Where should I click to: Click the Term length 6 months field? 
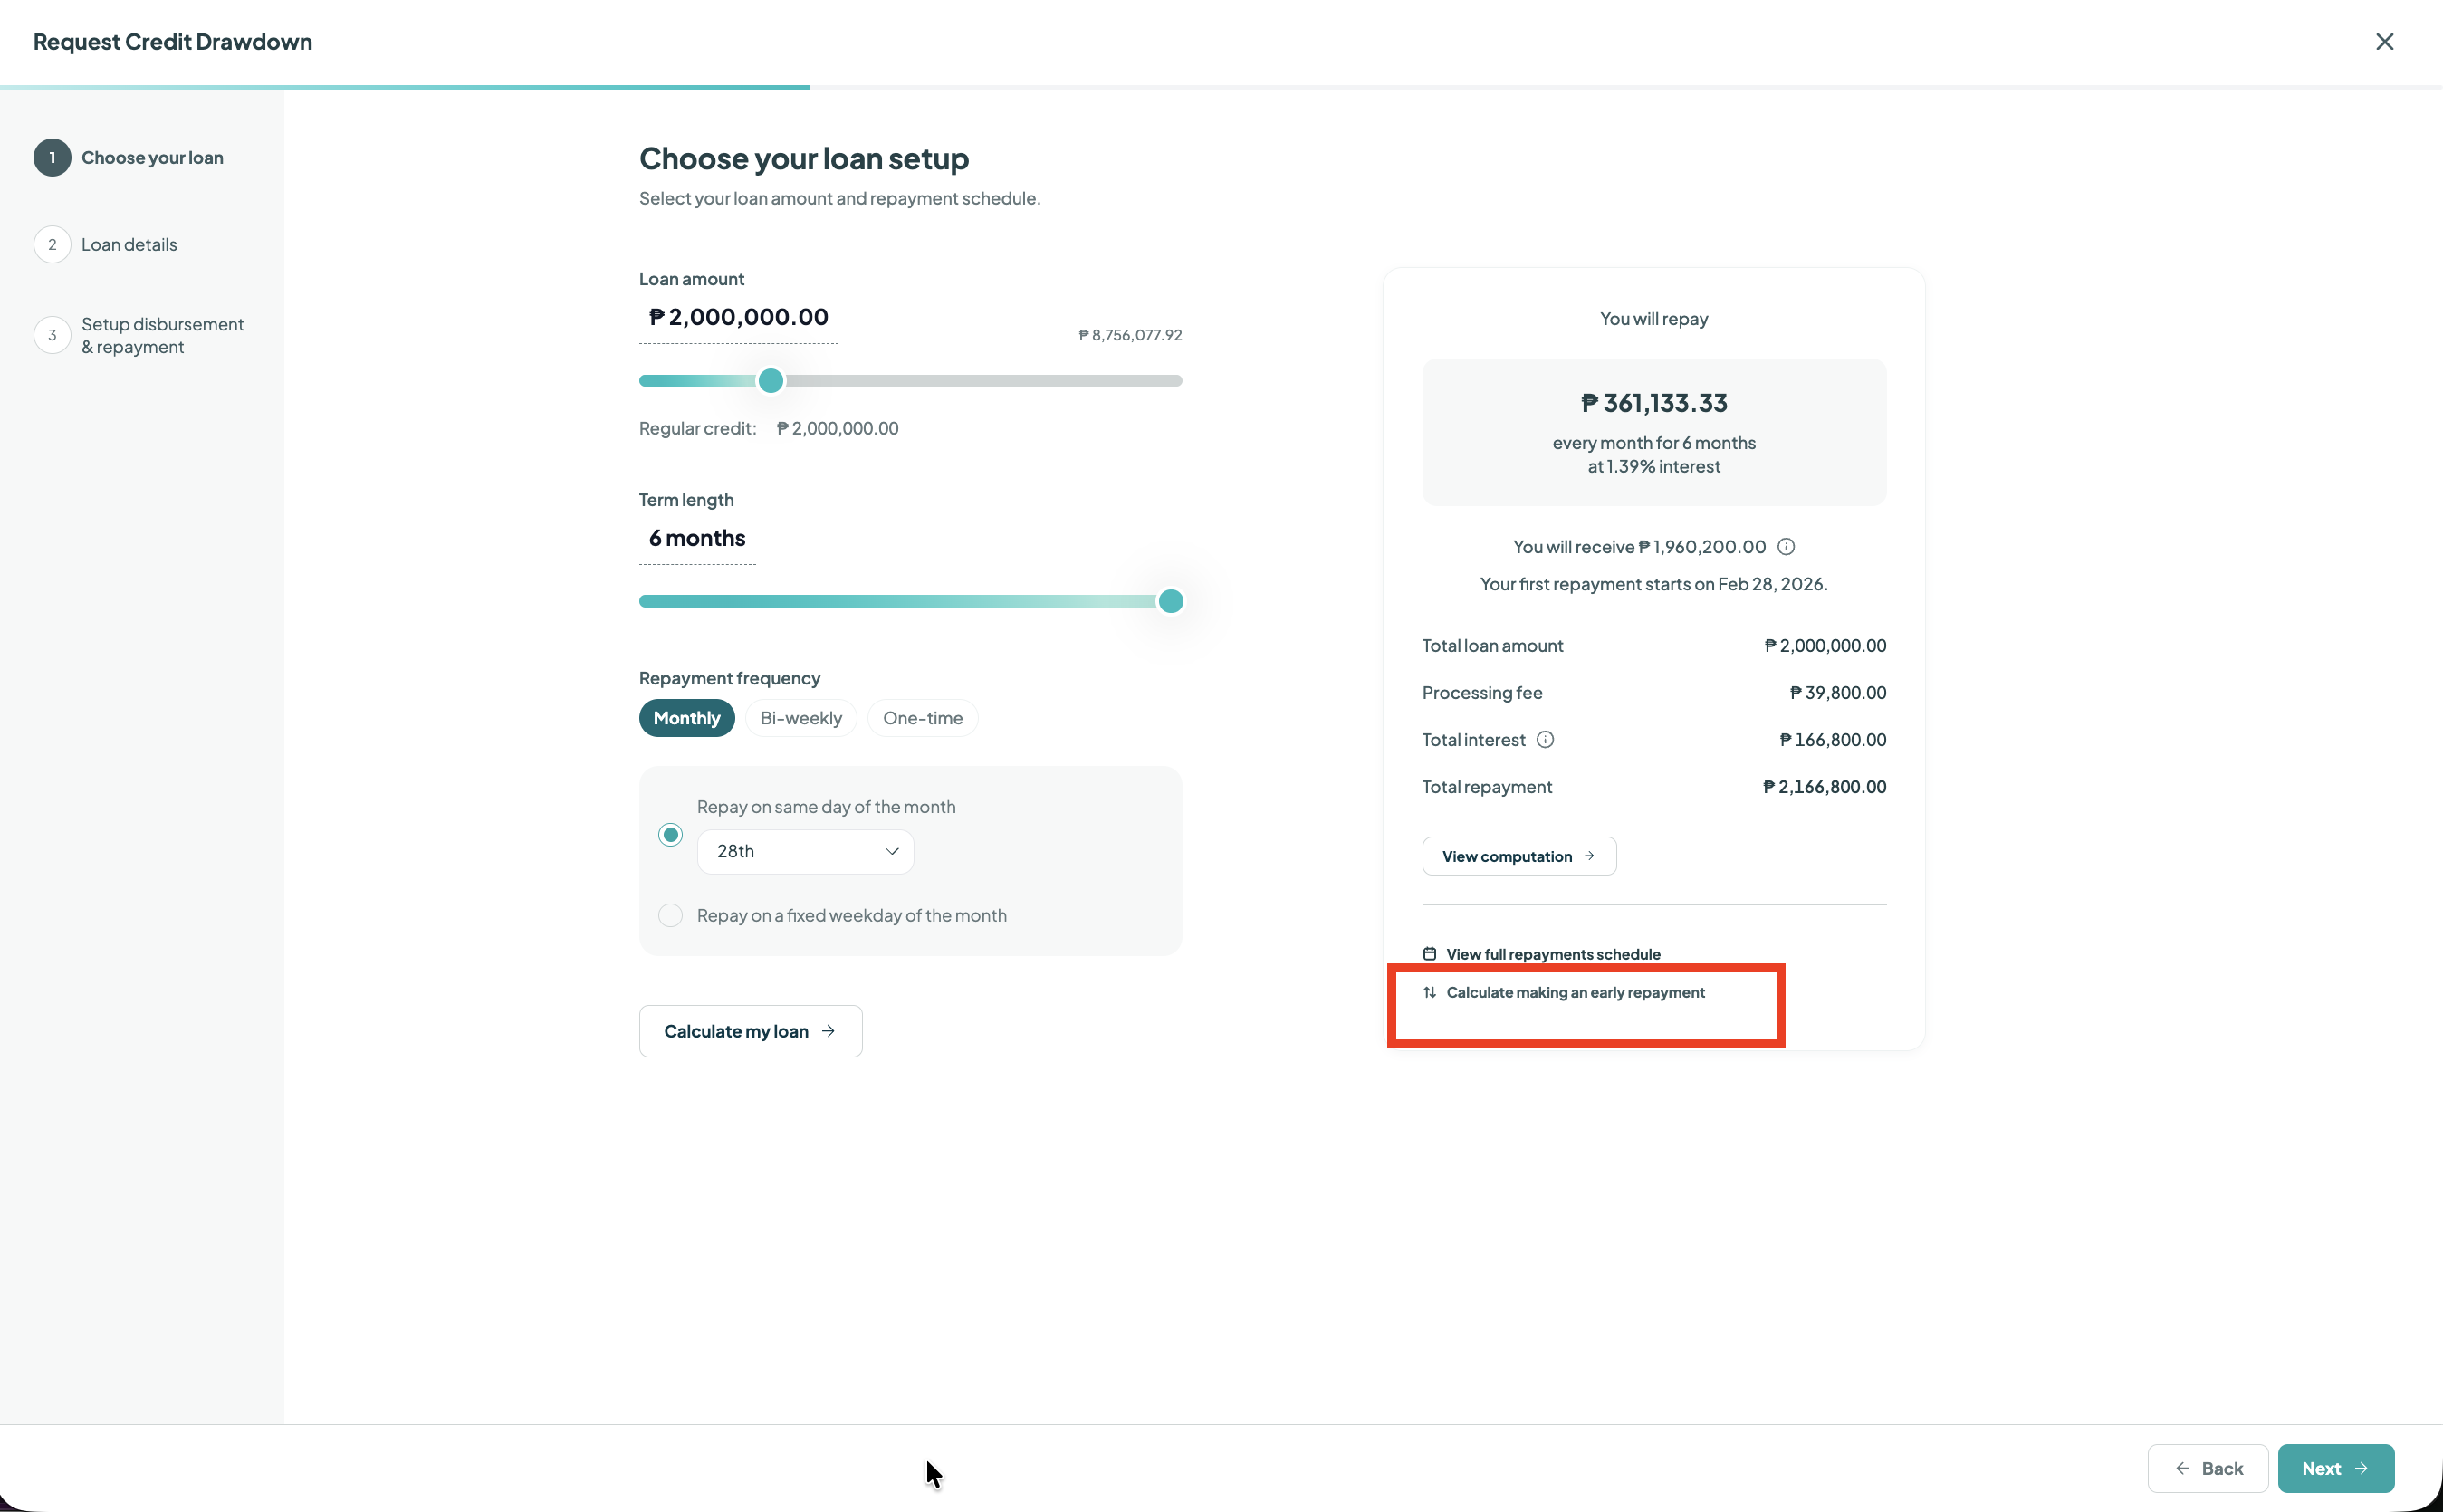pyautogui.click(x=697, y=539)
